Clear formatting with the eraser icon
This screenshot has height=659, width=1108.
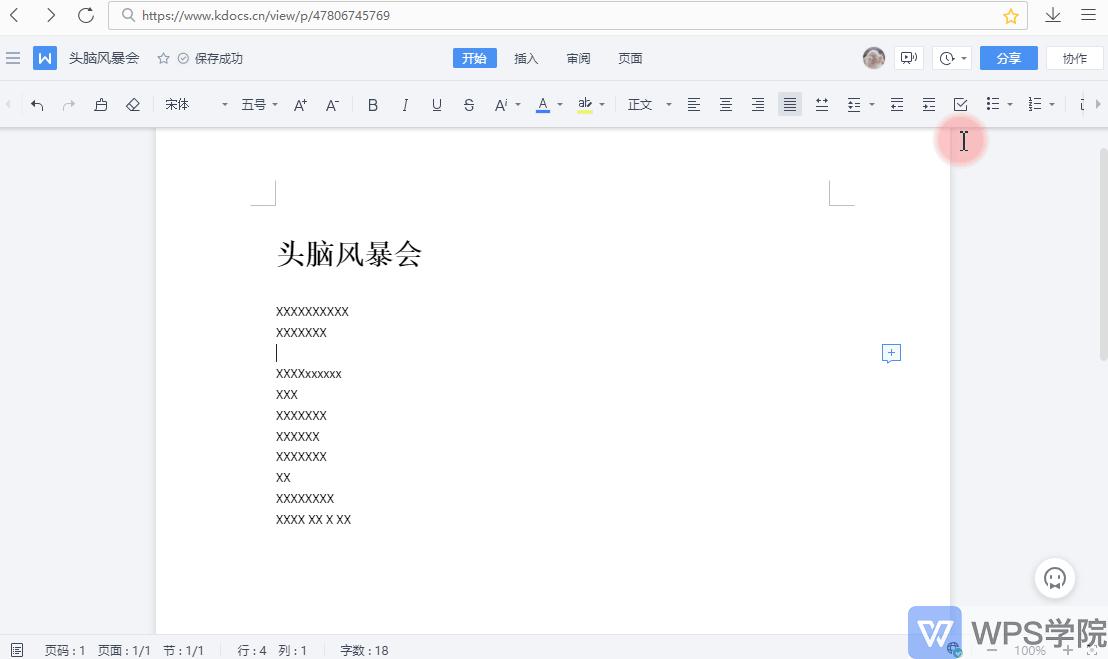[133, 104]
